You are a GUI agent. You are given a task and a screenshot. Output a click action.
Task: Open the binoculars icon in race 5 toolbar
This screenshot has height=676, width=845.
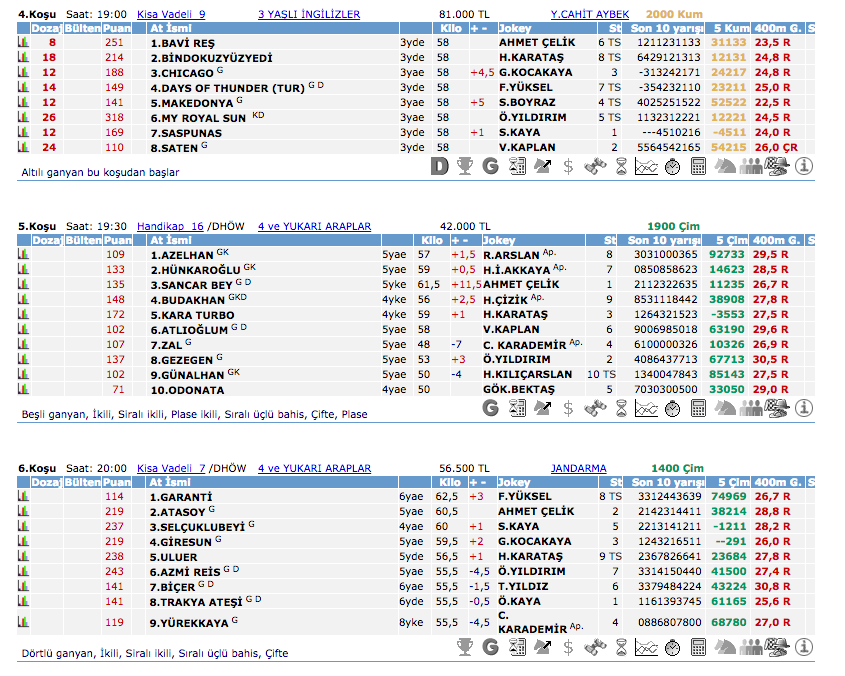[595, 408]
